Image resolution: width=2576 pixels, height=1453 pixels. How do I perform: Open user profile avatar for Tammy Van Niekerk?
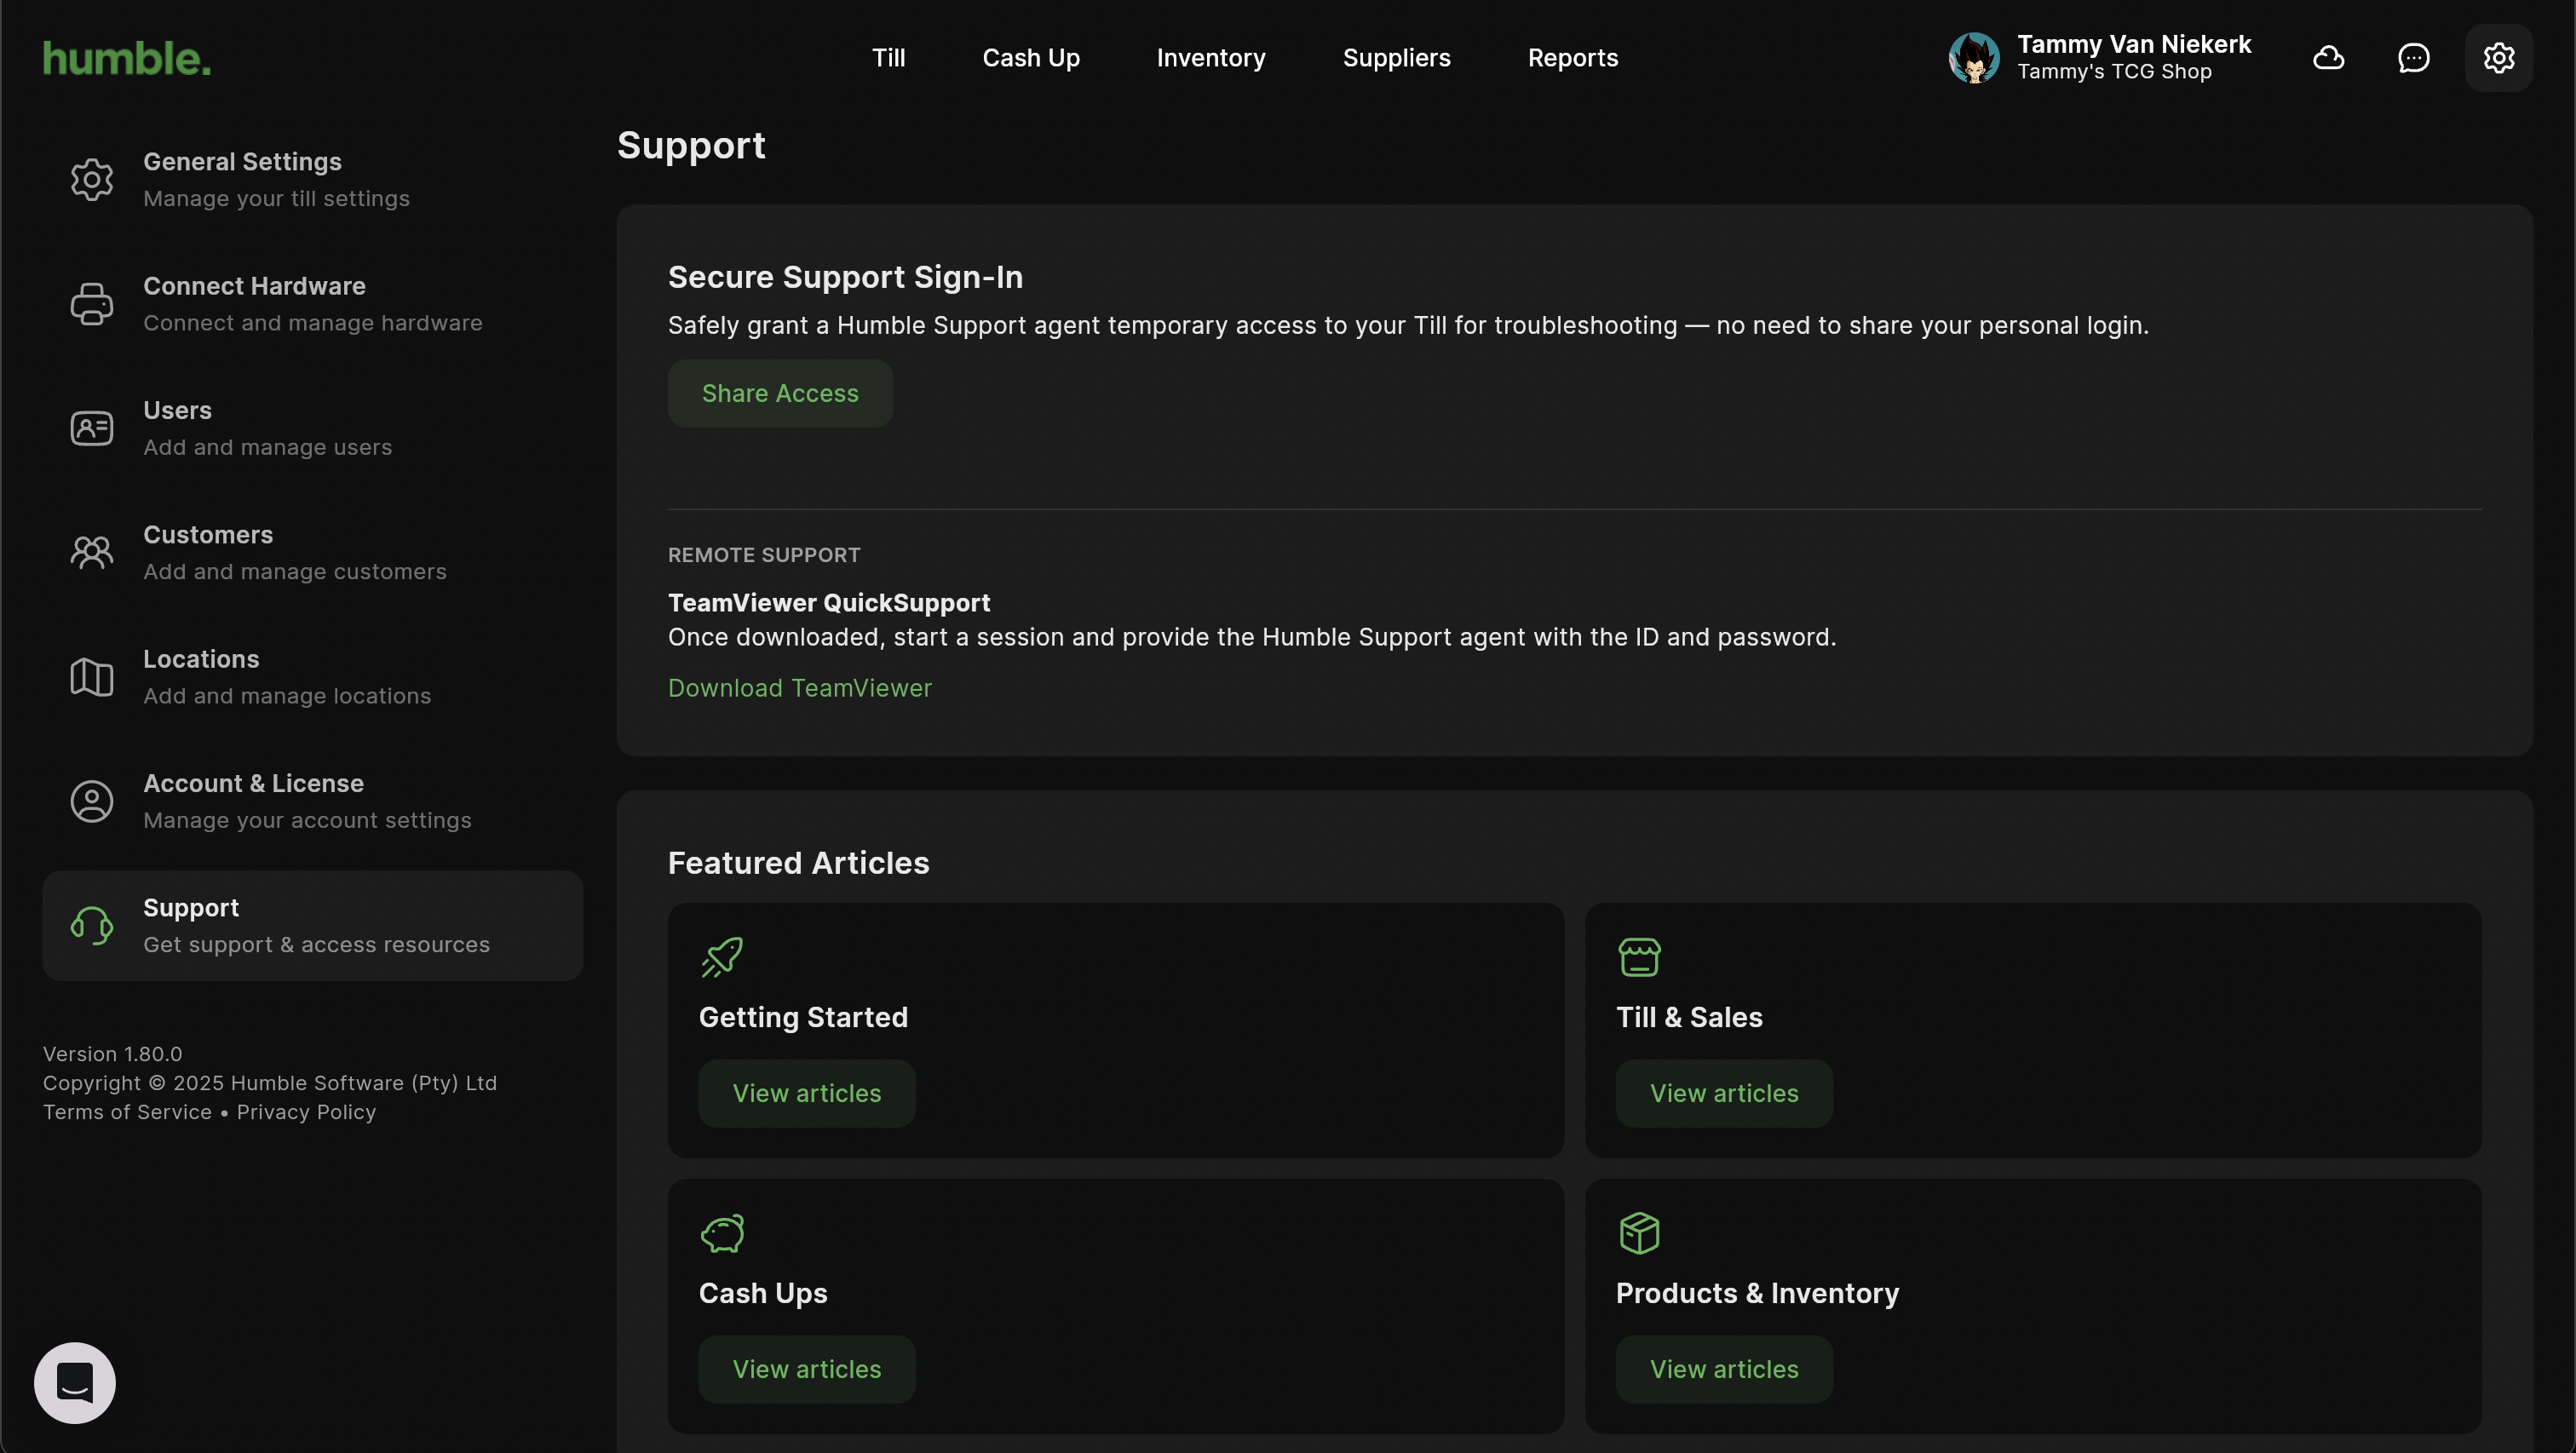click(x=1974, y=58)
